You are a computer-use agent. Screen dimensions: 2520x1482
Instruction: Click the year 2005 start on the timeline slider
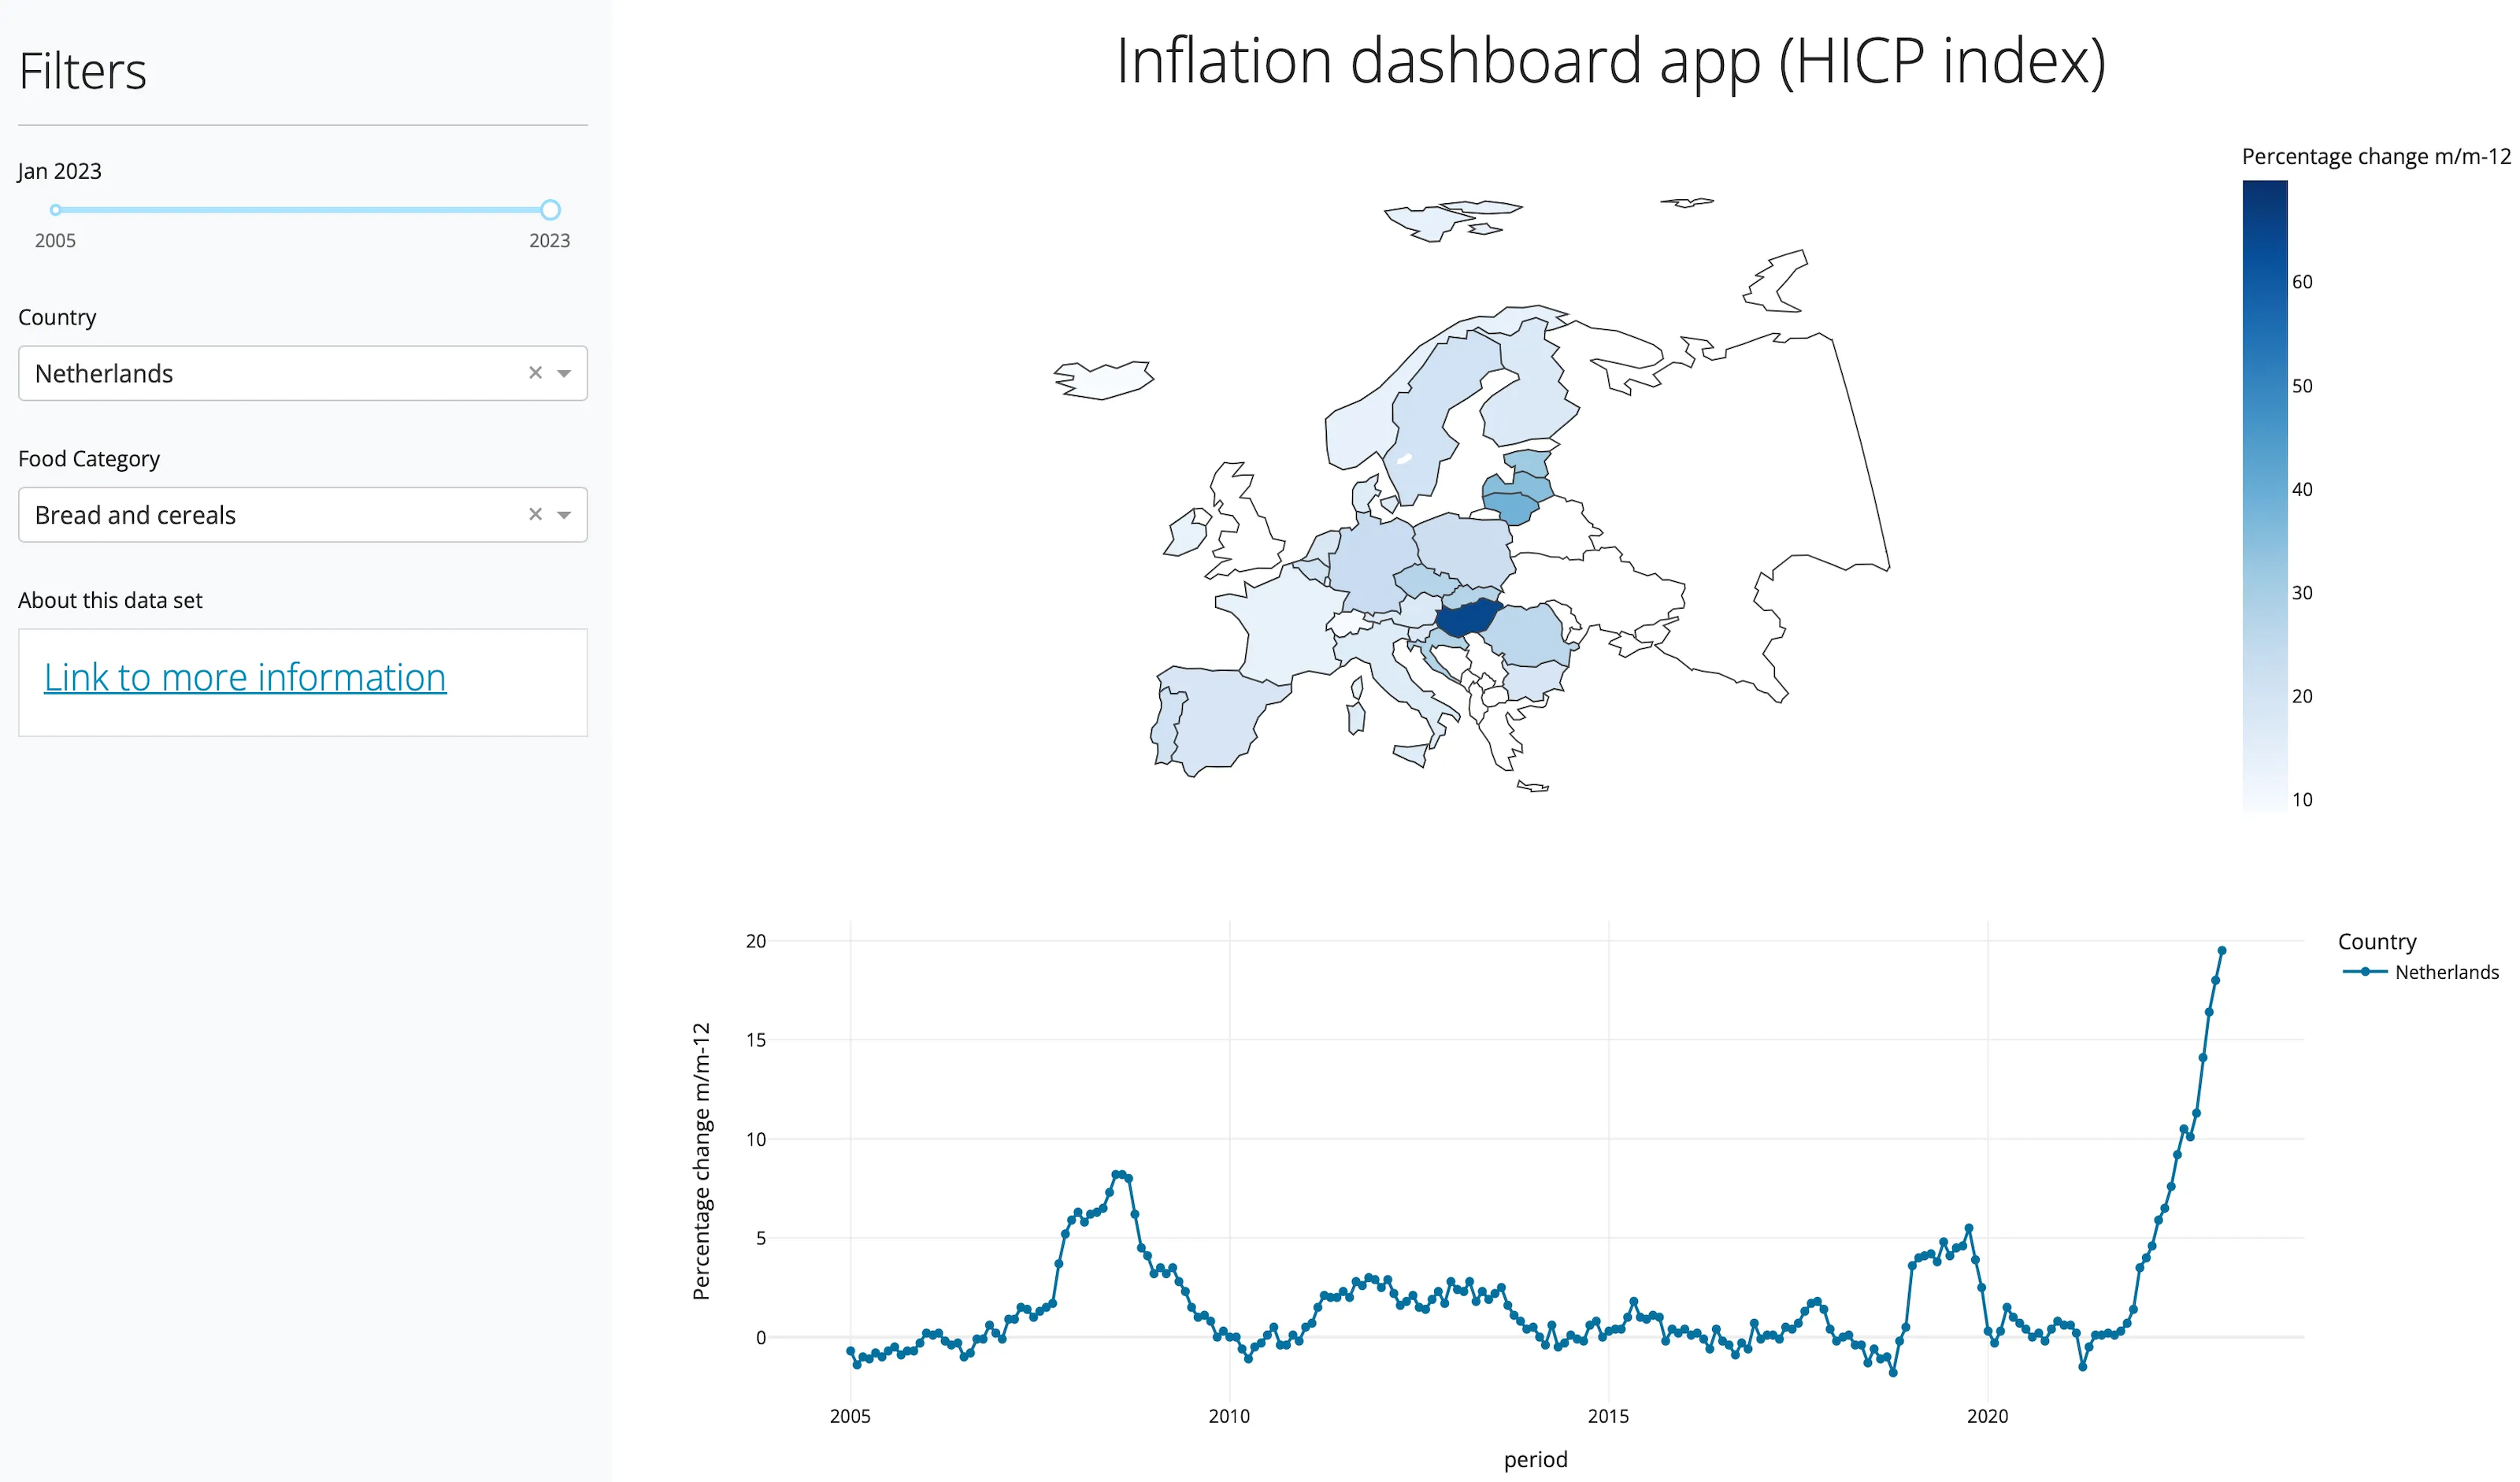[57, 208]
